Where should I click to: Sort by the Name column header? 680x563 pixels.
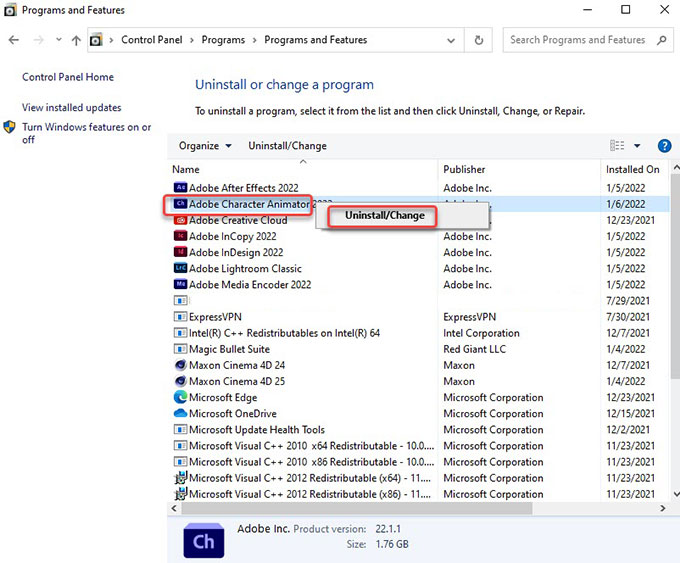[x=186, y=169]
